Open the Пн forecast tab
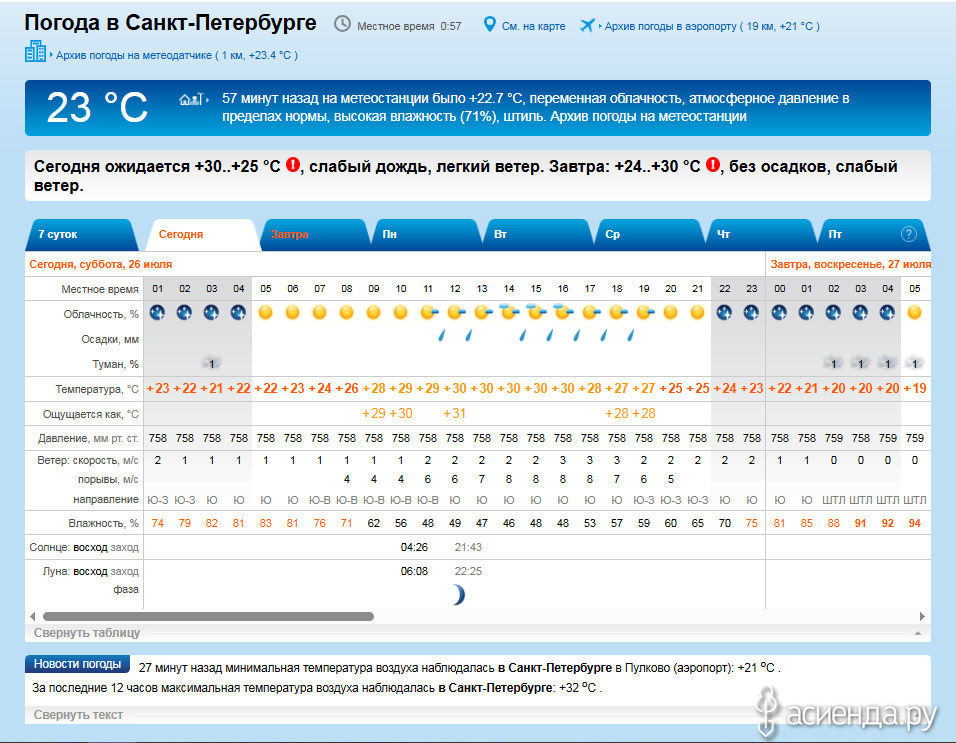 pos(426,235)
